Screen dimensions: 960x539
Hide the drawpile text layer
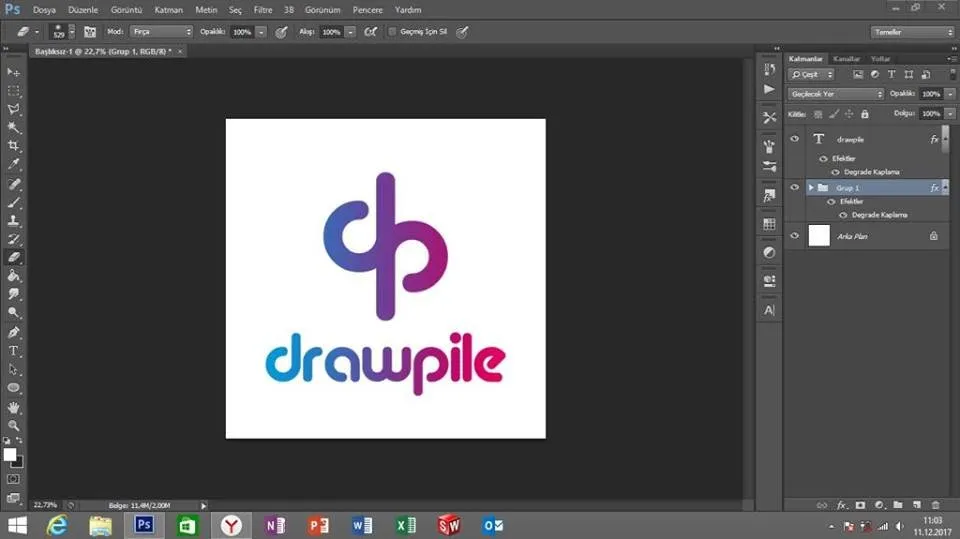[x=795, y=139]
